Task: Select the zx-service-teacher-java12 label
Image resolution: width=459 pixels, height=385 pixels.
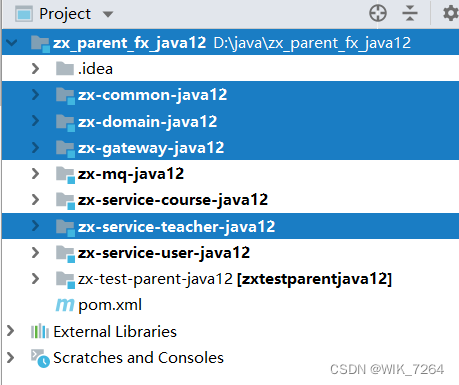Action: (176, 227)
